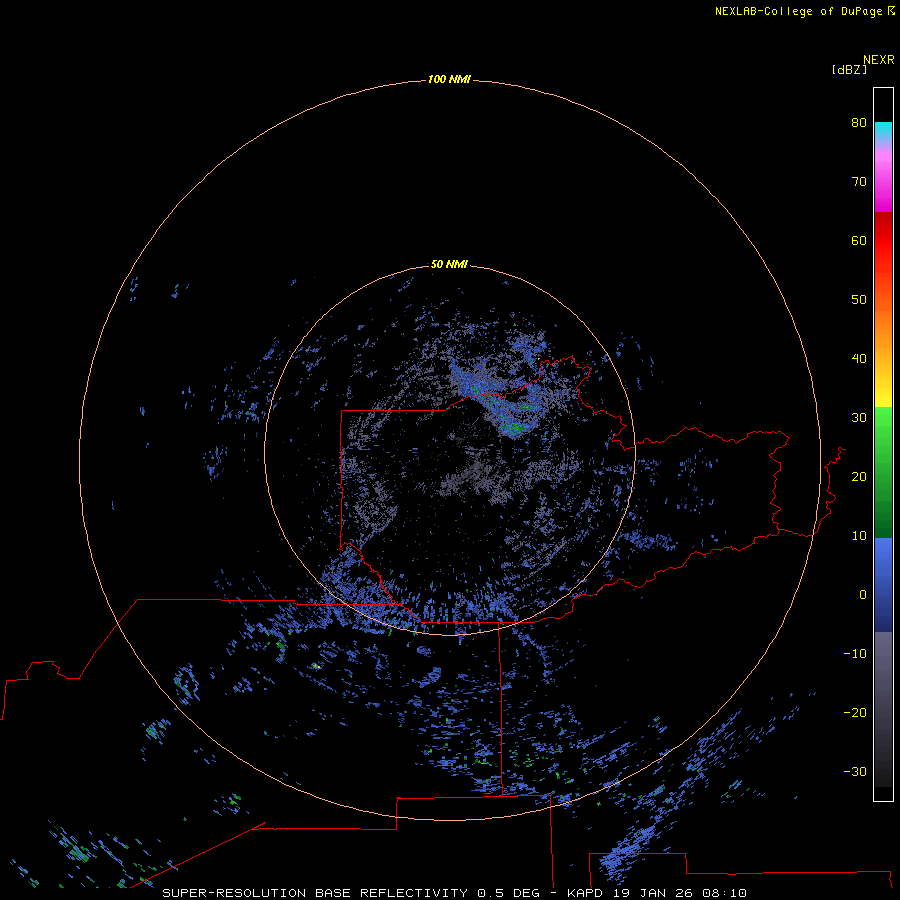
Task: Click the -30 dBZ scale value
Action: coord(855,771)
